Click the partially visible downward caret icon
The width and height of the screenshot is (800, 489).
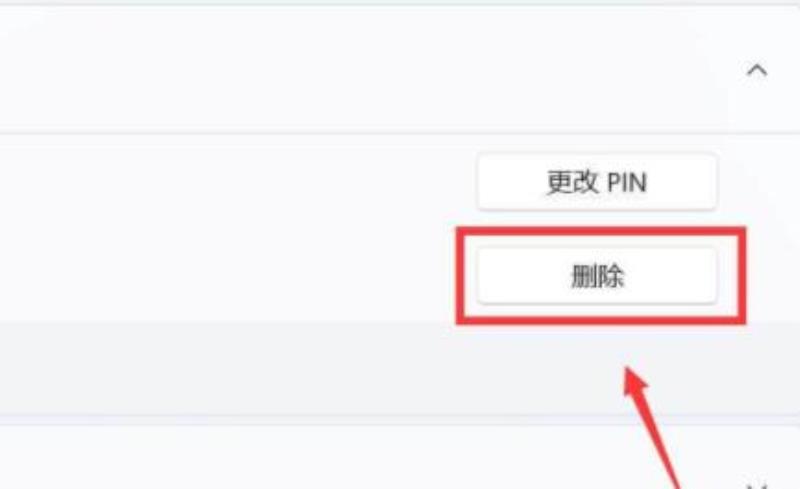pos(757,485)
